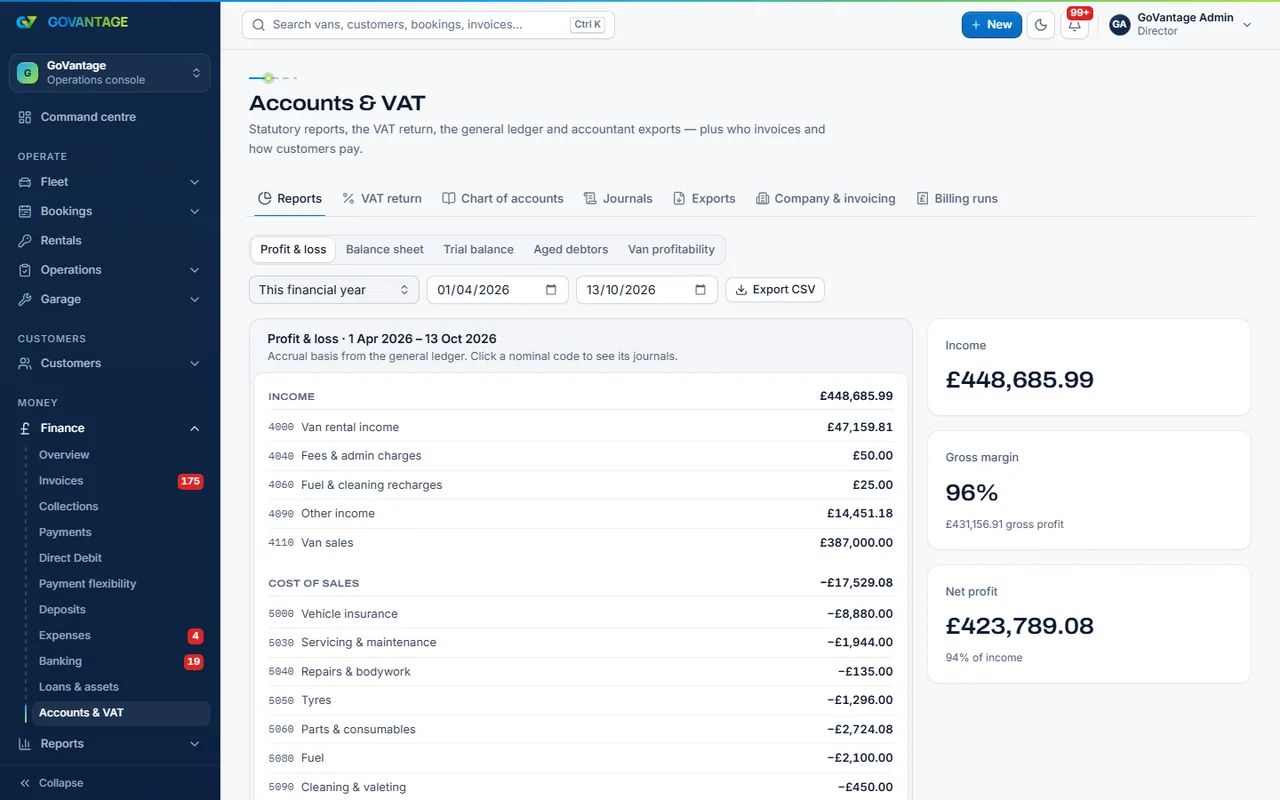The height and width of the screenshot is (800, 1280).
Task: Click the 4000 Van rental income row
Action: point(581,427)
